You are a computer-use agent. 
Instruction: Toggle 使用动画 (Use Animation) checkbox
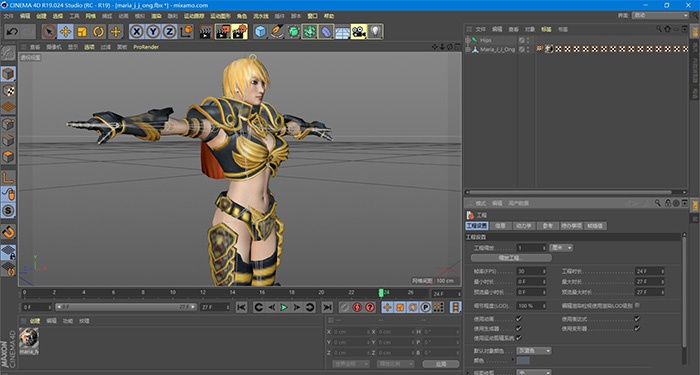click(519, 319)
